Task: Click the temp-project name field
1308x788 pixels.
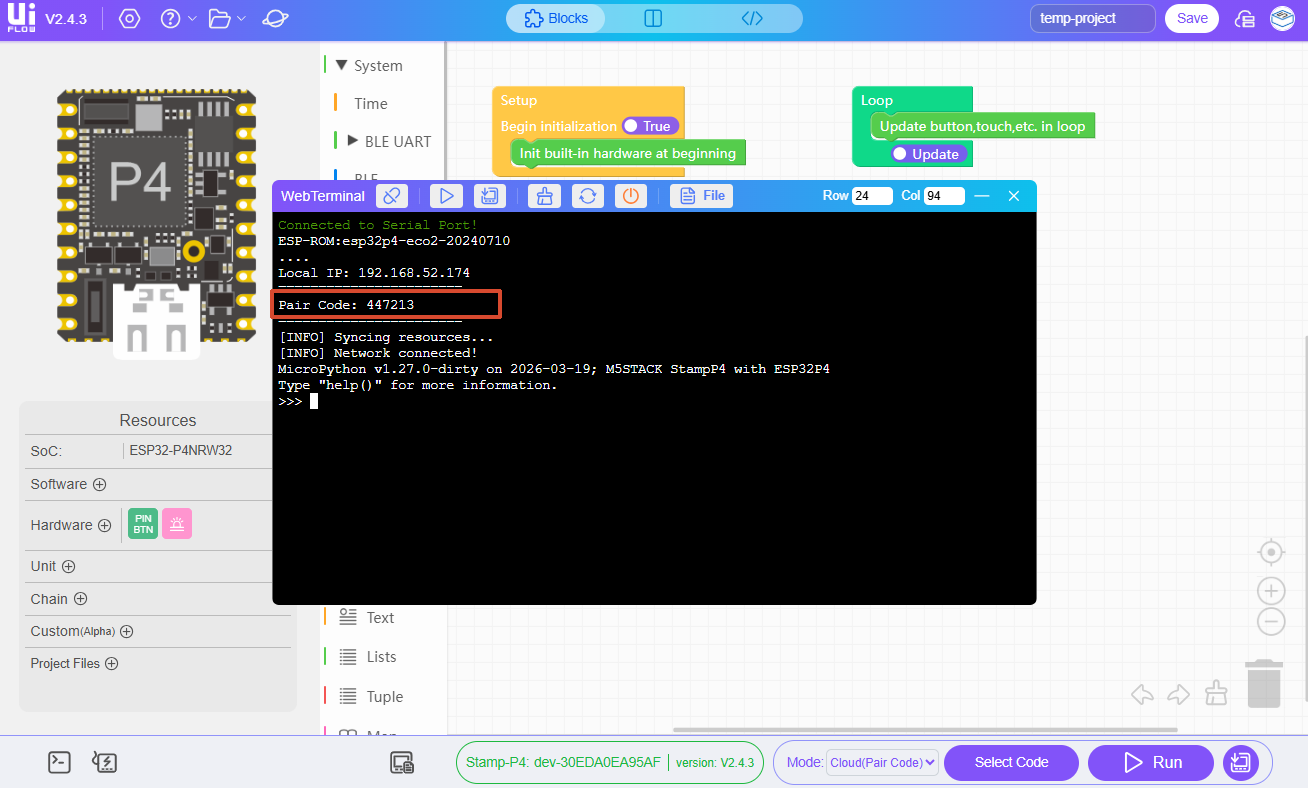Action: pyautogui.click(x=1092, y=18)
